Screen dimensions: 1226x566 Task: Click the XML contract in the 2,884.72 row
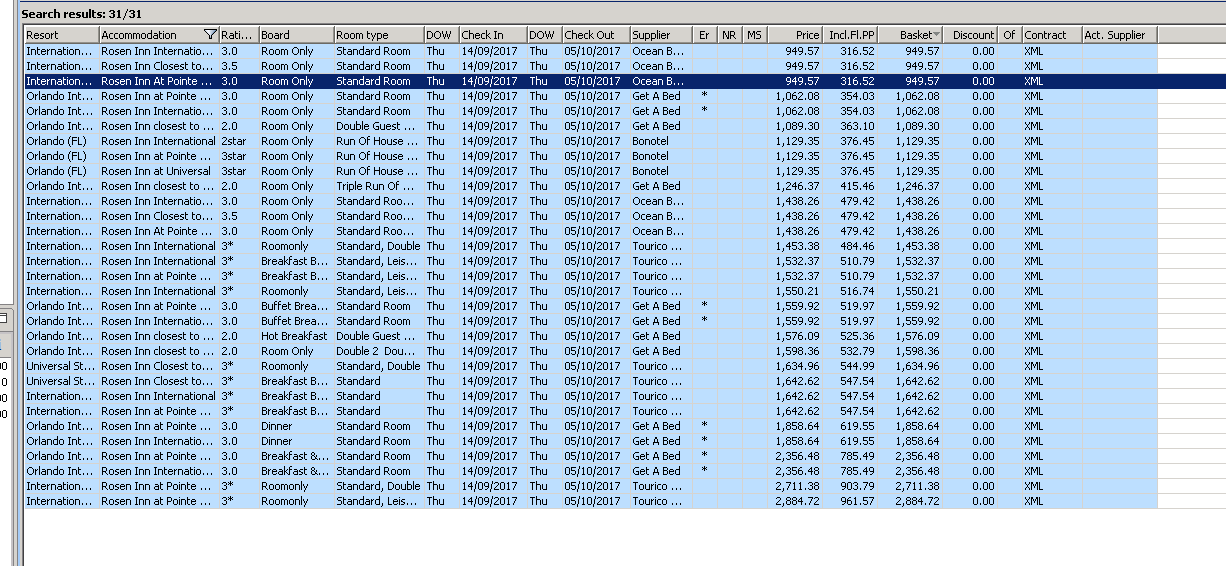tap(1034, 501)
